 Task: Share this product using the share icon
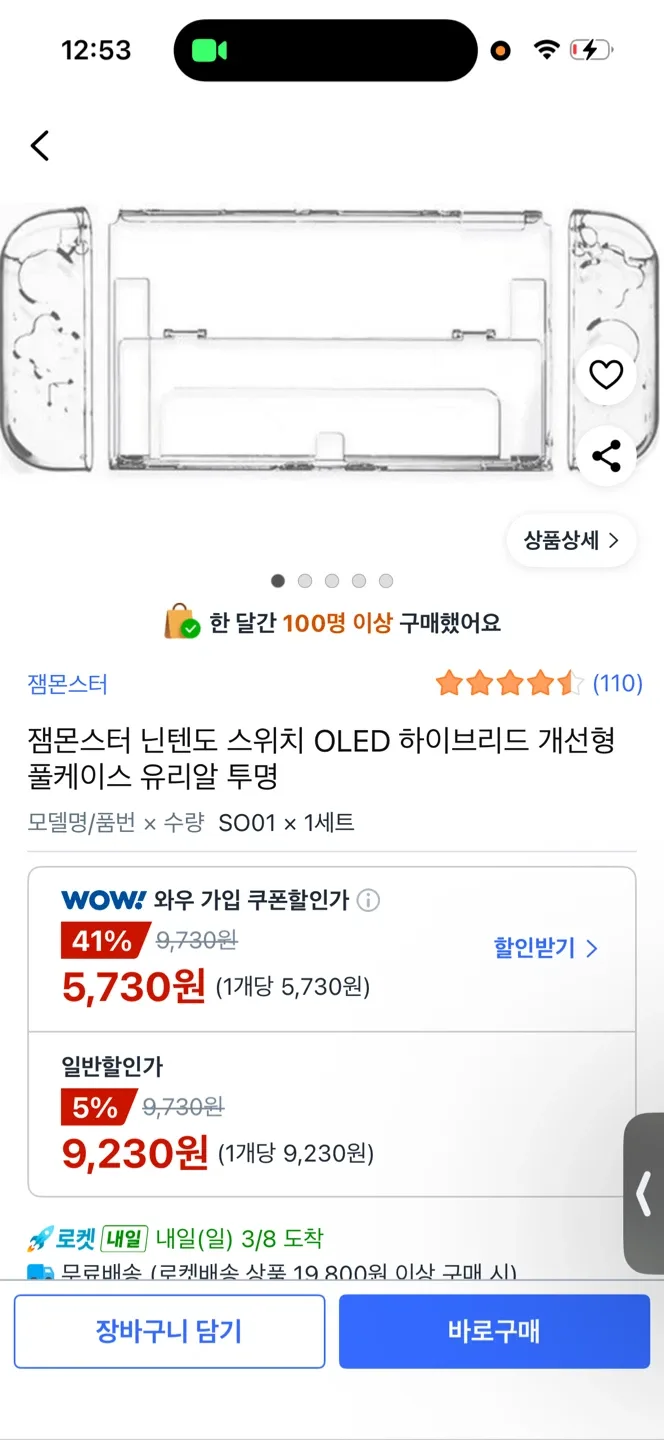tap(607, 455)
